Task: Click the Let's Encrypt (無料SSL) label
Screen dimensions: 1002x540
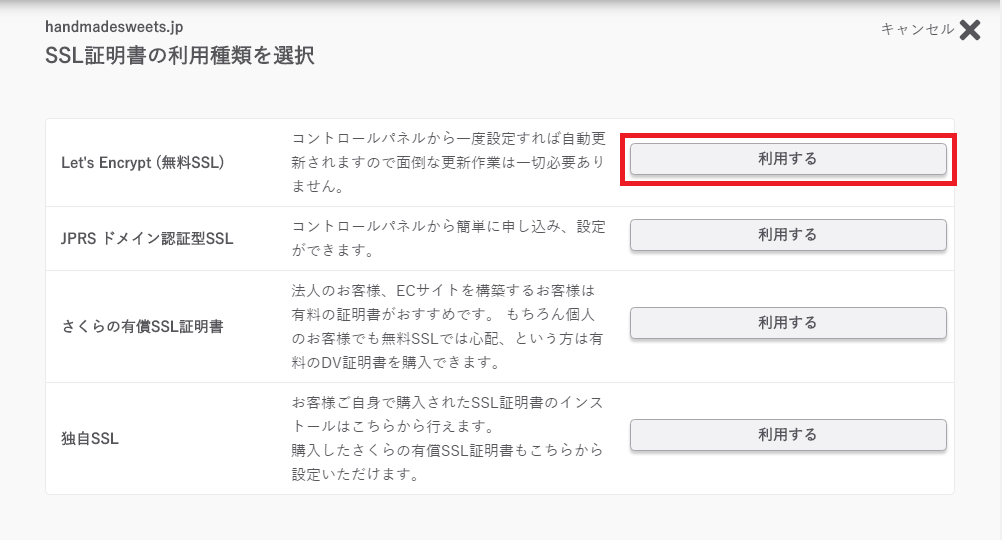Action: point(143,162)
